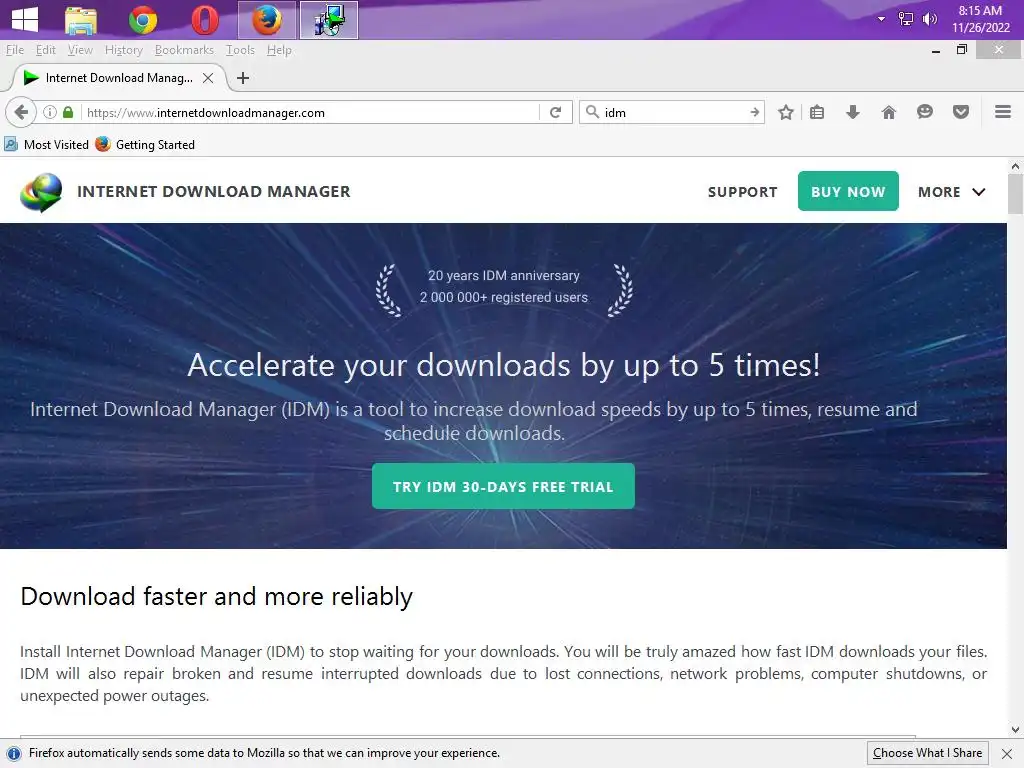Go to the SUPPORT page
1024x768 pixels.
(743, 192)
